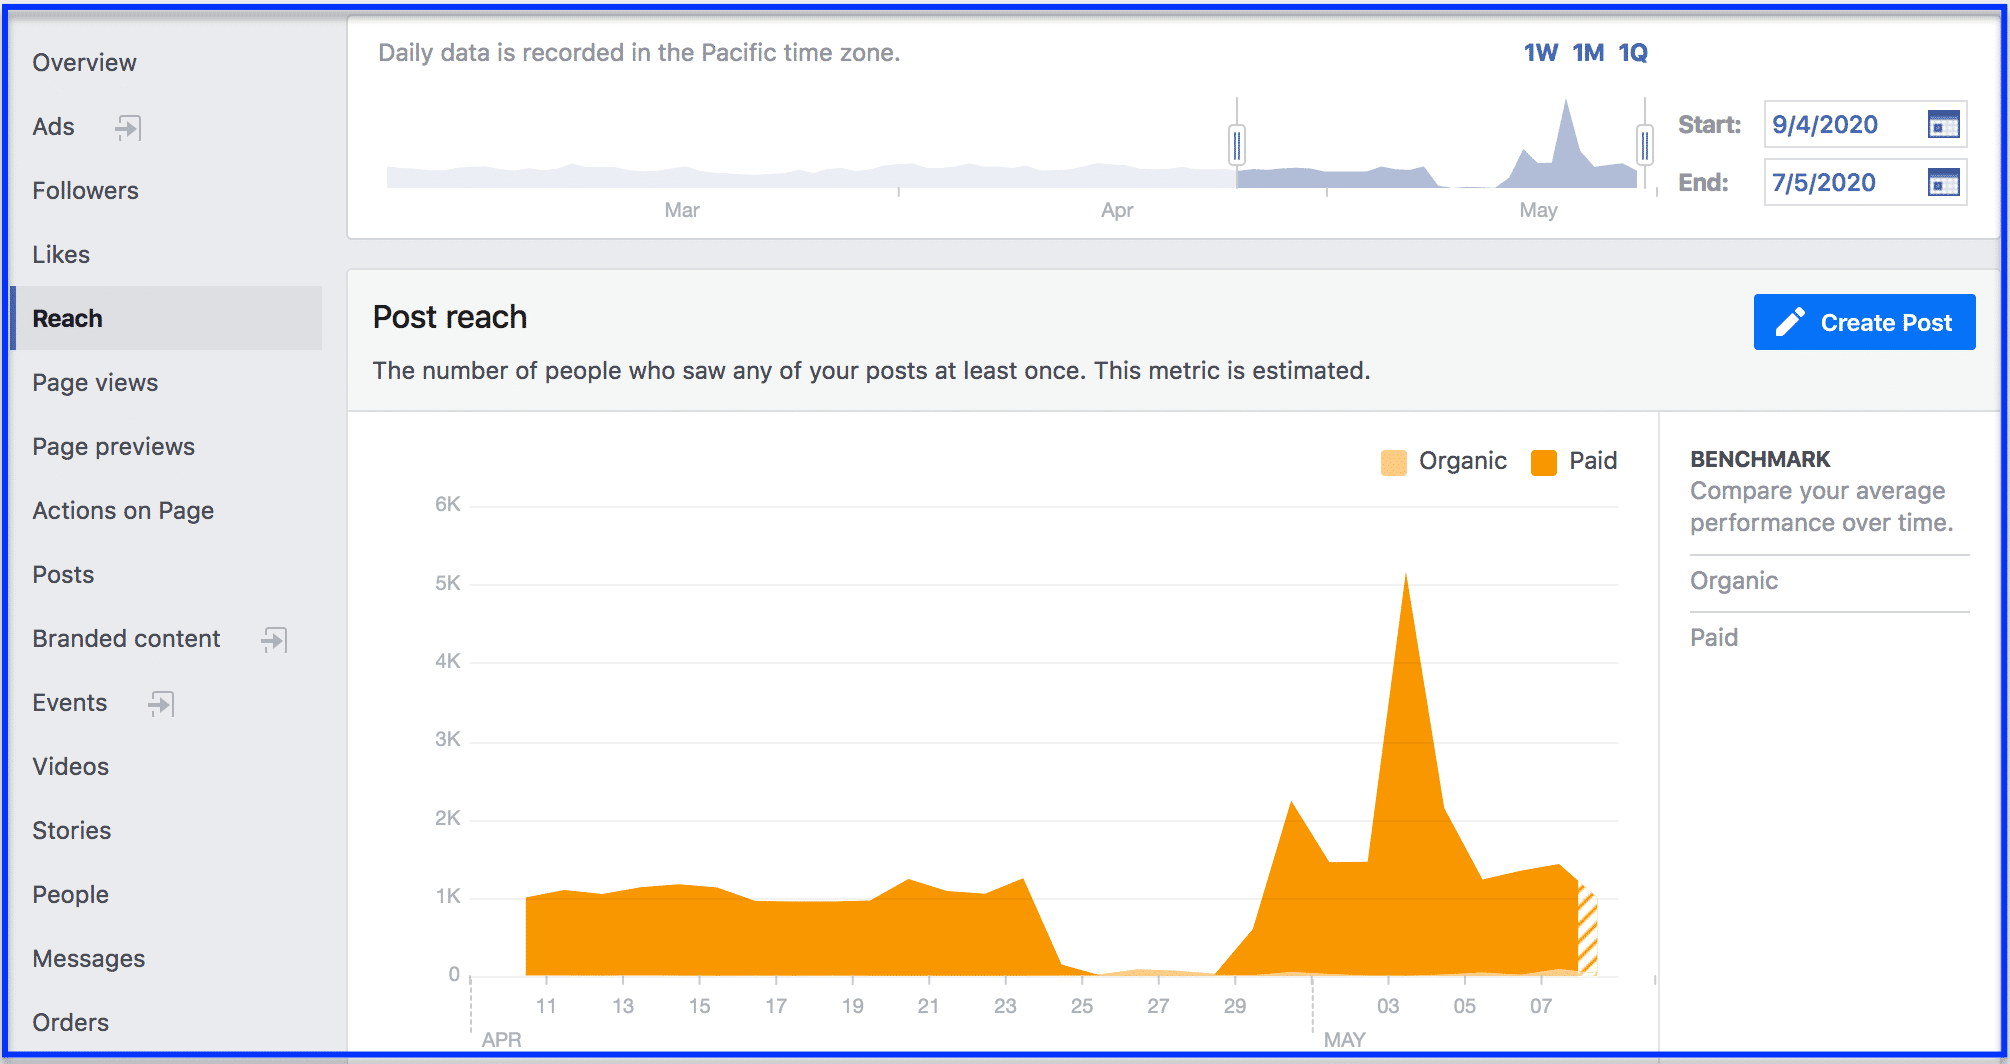Click the pencil icon on Create Post

tap(1789, 322)
